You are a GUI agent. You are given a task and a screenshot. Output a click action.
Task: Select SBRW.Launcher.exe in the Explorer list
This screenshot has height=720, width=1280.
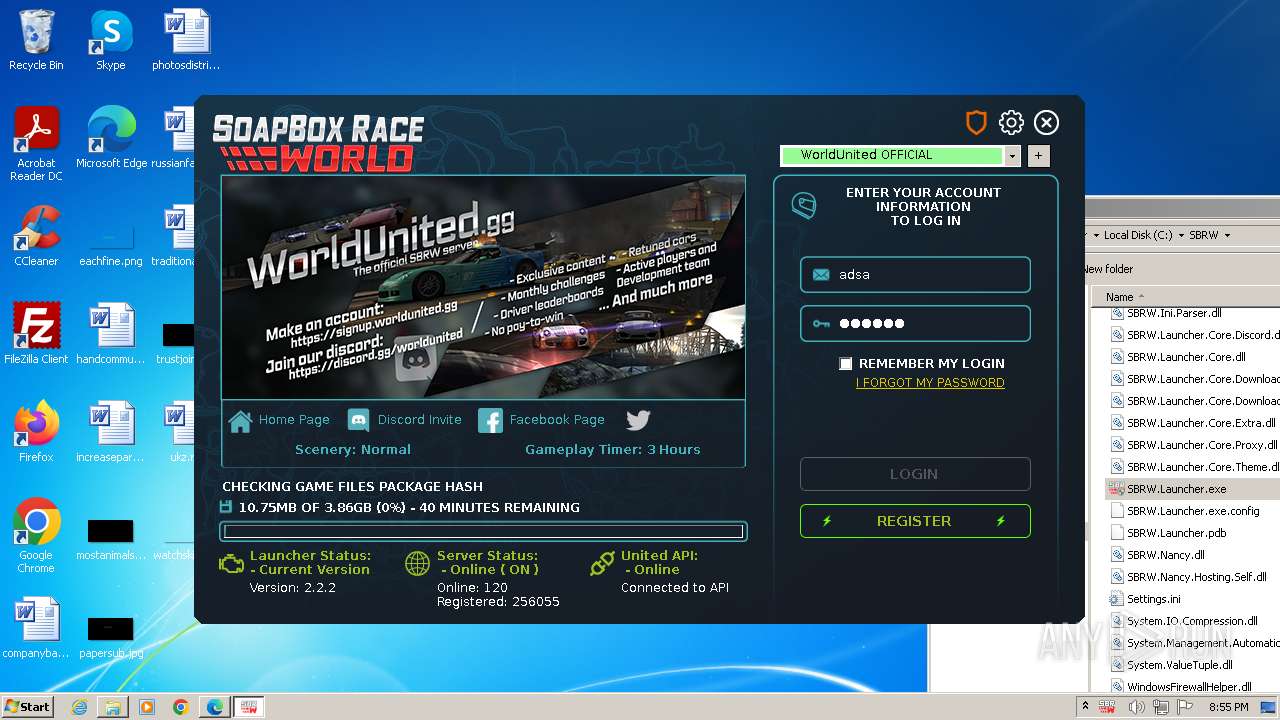click(1176, 489)
